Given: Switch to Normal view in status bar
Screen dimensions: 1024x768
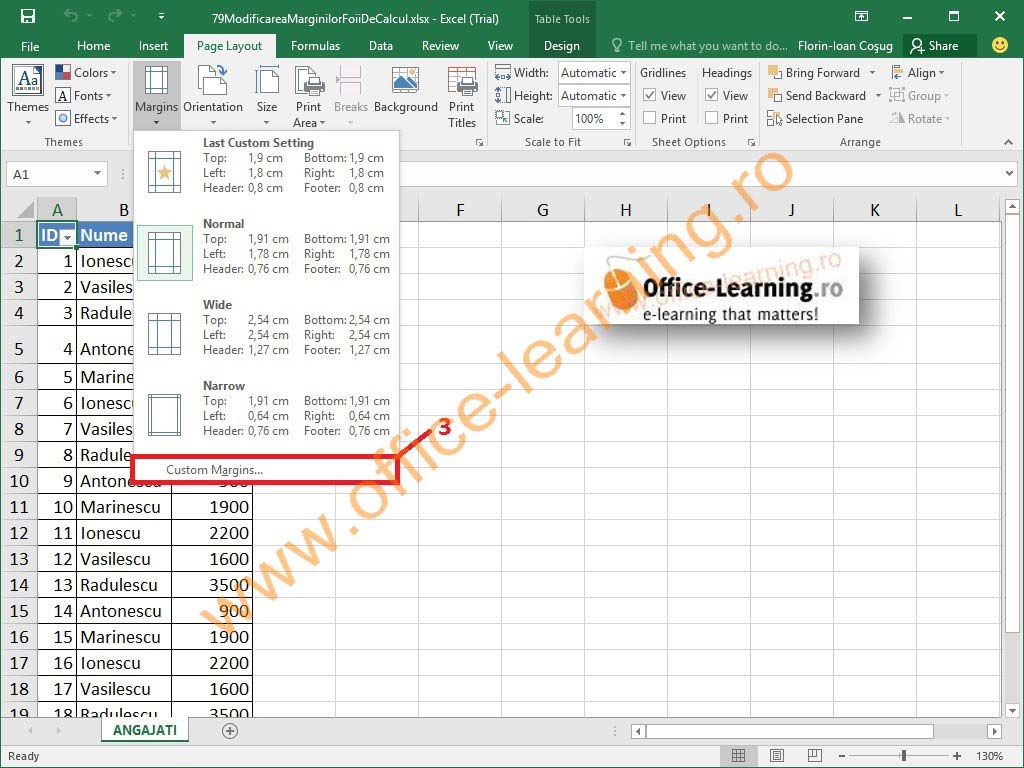Looking at the screenshot, I should click(x=739, y=756).
